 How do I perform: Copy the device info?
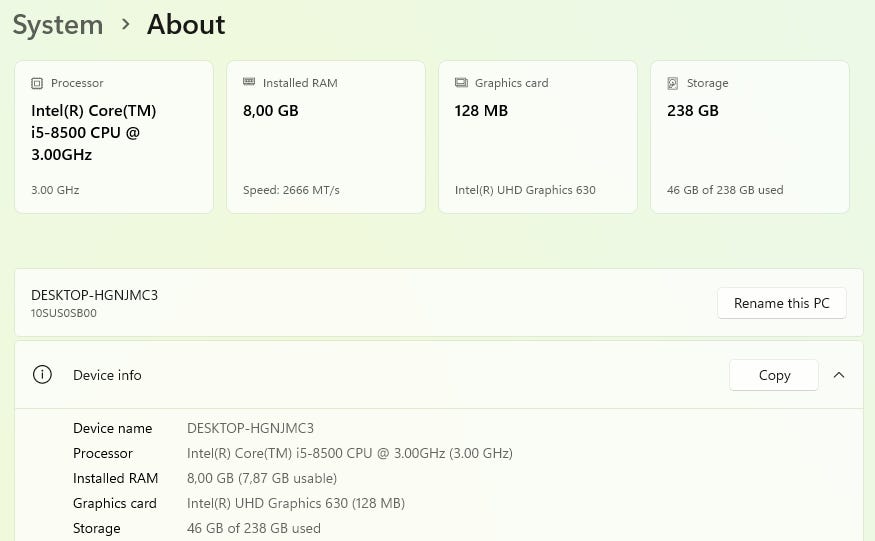[774, 375]
